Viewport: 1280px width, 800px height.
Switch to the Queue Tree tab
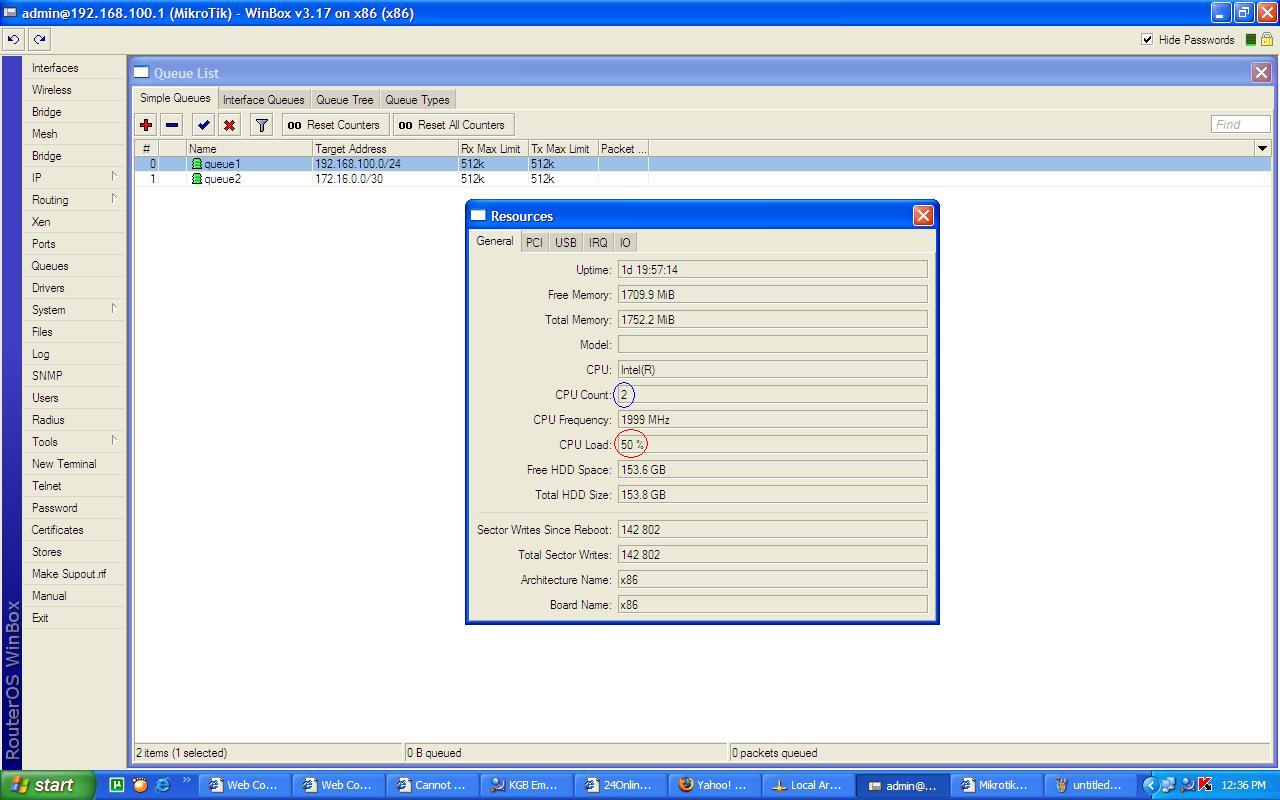click(344, 99)
